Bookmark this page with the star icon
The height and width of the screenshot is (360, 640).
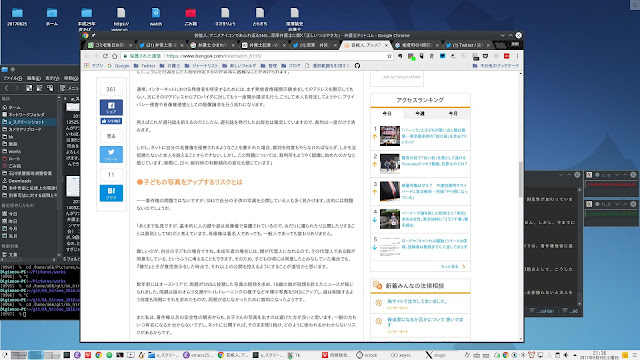point(389,56)
